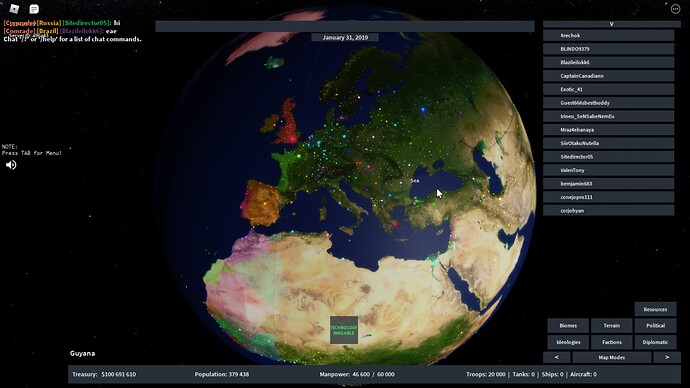
Task: Switch to the Resources map mode
Action: pyautogui.click(x=655, y=309)
